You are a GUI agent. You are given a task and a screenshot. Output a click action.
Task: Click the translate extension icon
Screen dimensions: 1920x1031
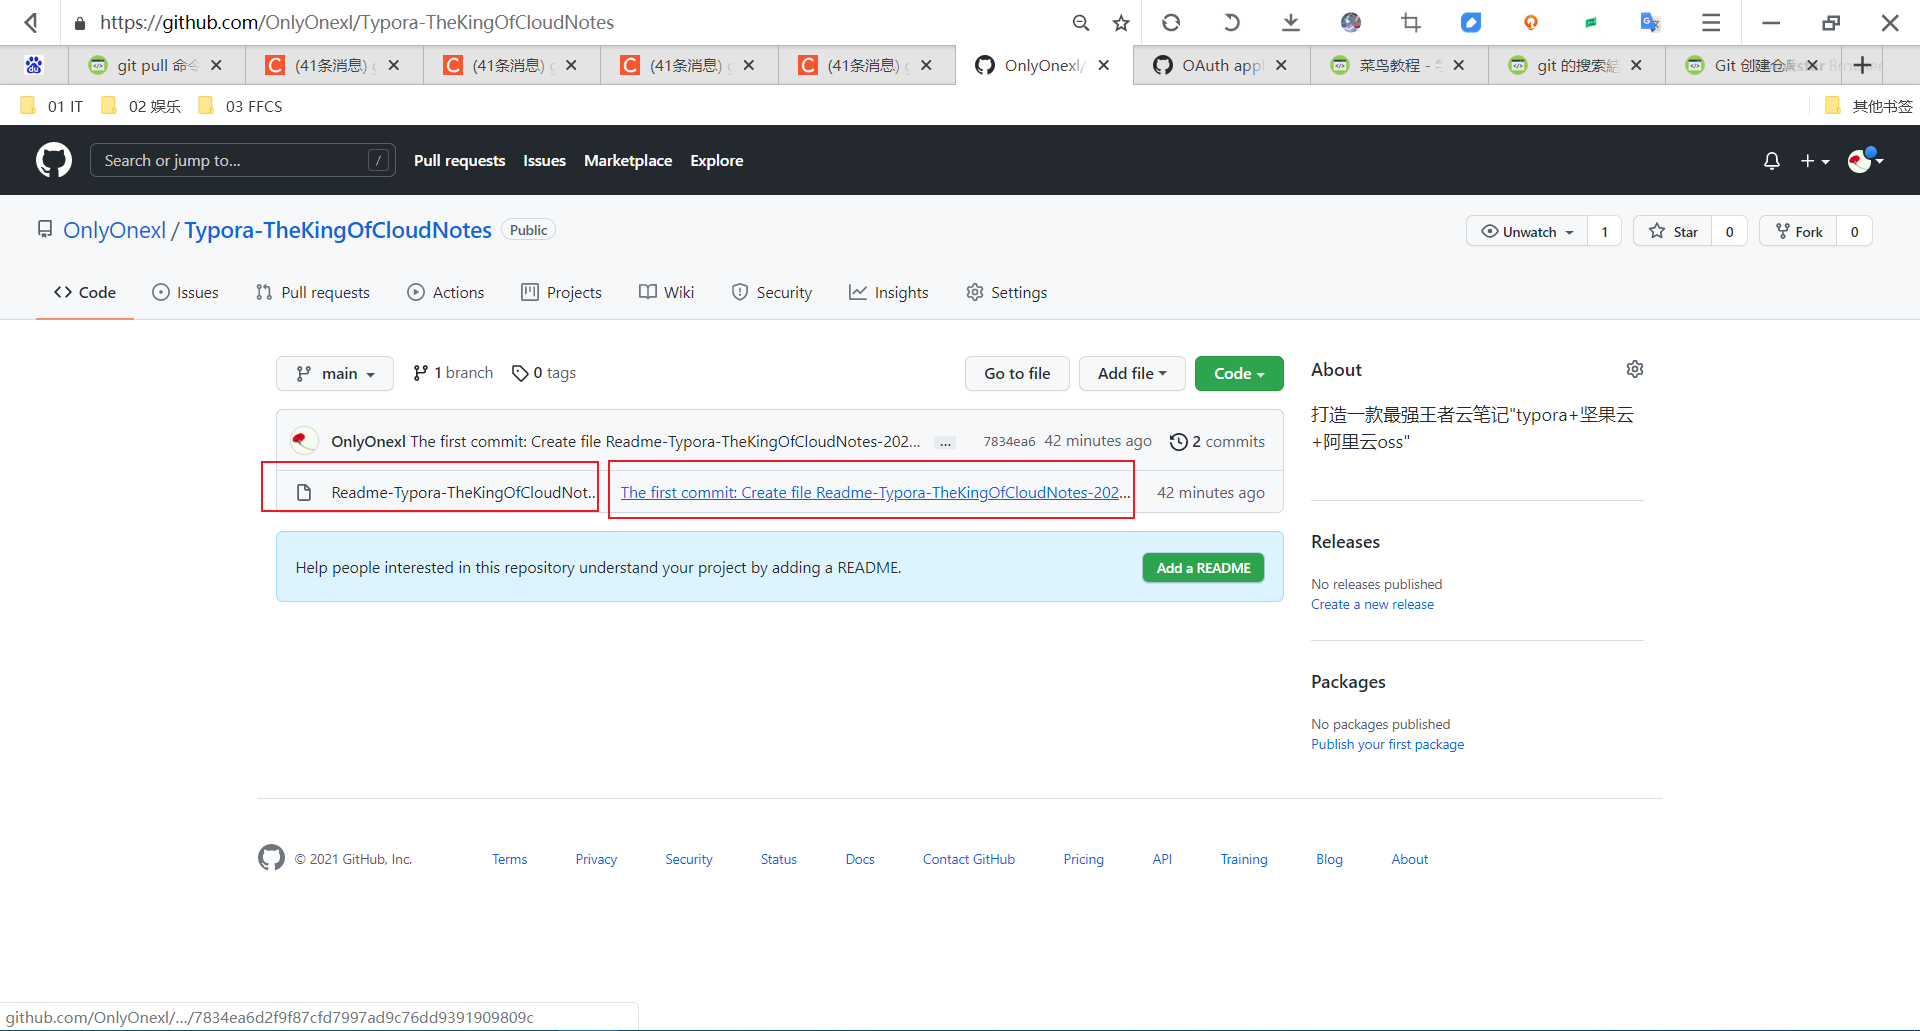tap(1651, 22)
